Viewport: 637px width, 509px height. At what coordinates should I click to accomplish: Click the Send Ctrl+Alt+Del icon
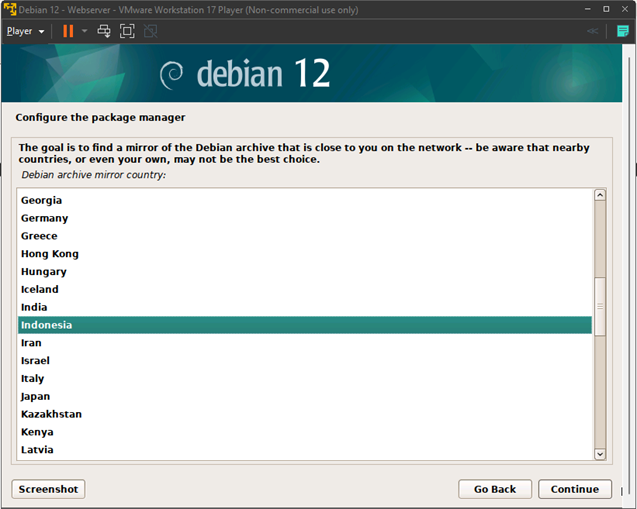[x=104, y=31]
